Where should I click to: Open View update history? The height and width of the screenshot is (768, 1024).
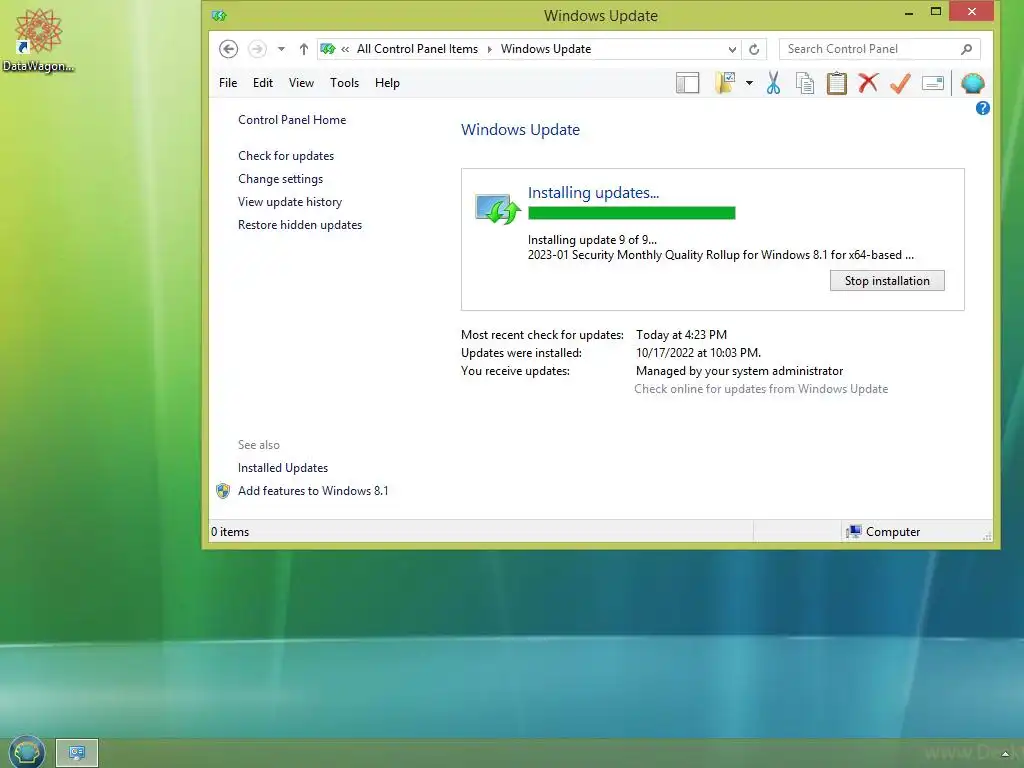pyautogui.click(x=290, y=202)
